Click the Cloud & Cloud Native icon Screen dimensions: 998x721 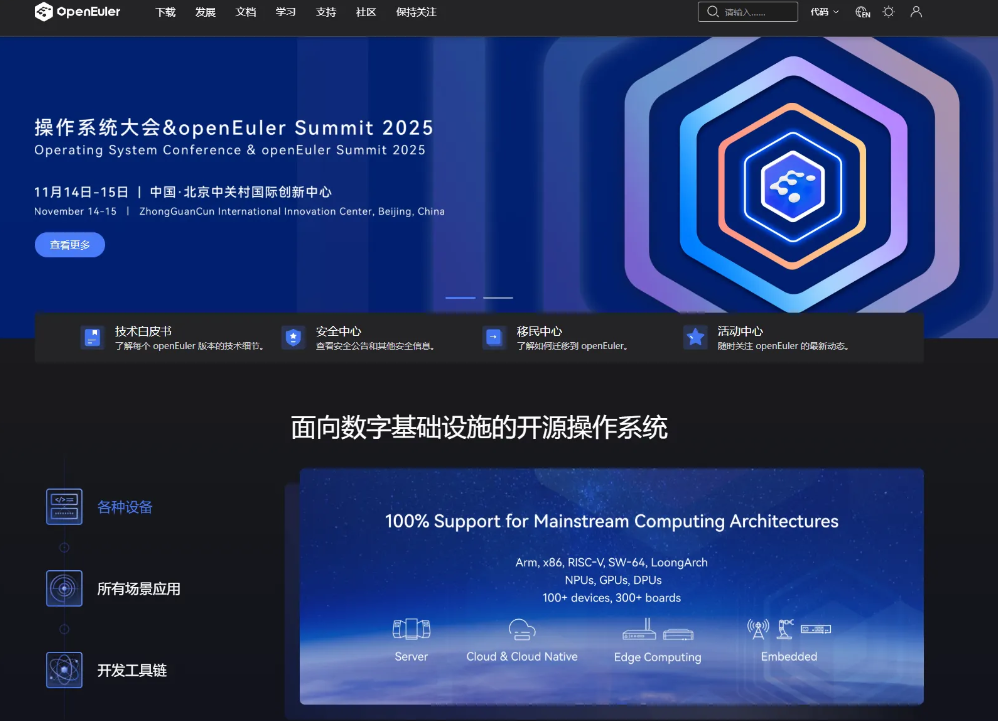522,629
